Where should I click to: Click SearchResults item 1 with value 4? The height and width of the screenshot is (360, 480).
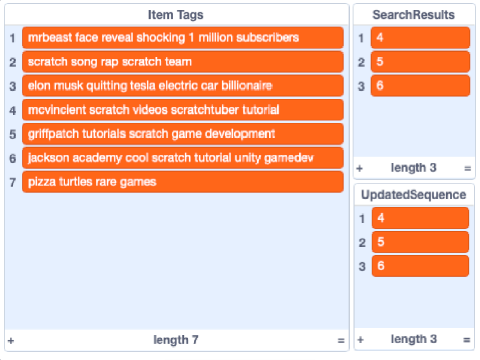point(420,38)
